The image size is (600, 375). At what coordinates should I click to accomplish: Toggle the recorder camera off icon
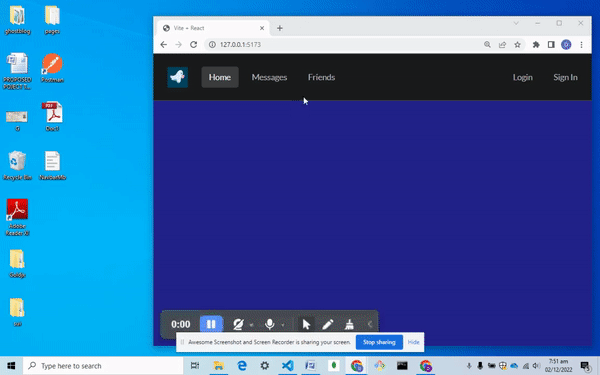[238, 324]
